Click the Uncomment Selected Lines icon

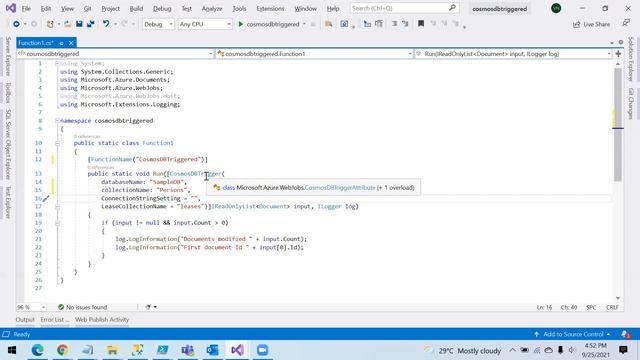[x=405, y=24]
